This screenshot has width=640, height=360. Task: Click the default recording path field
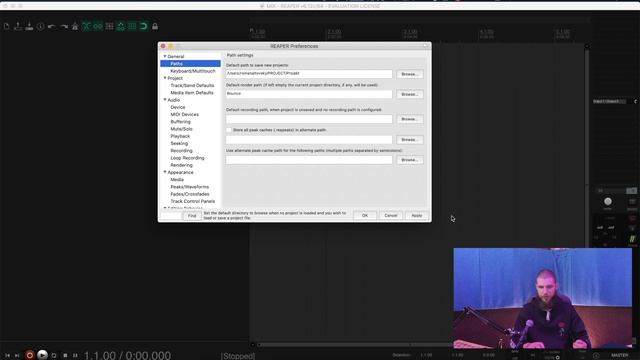[x=309, y=119]
